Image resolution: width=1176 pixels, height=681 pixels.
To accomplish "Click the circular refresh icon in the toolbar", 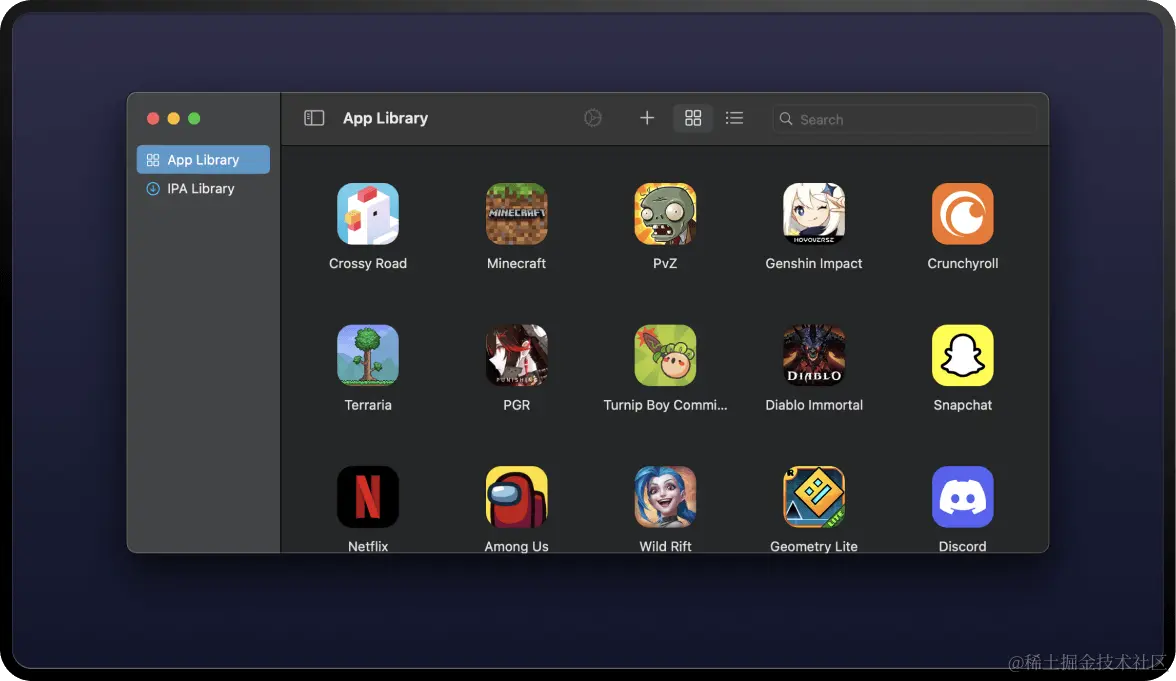I will [x=592, y=118].
